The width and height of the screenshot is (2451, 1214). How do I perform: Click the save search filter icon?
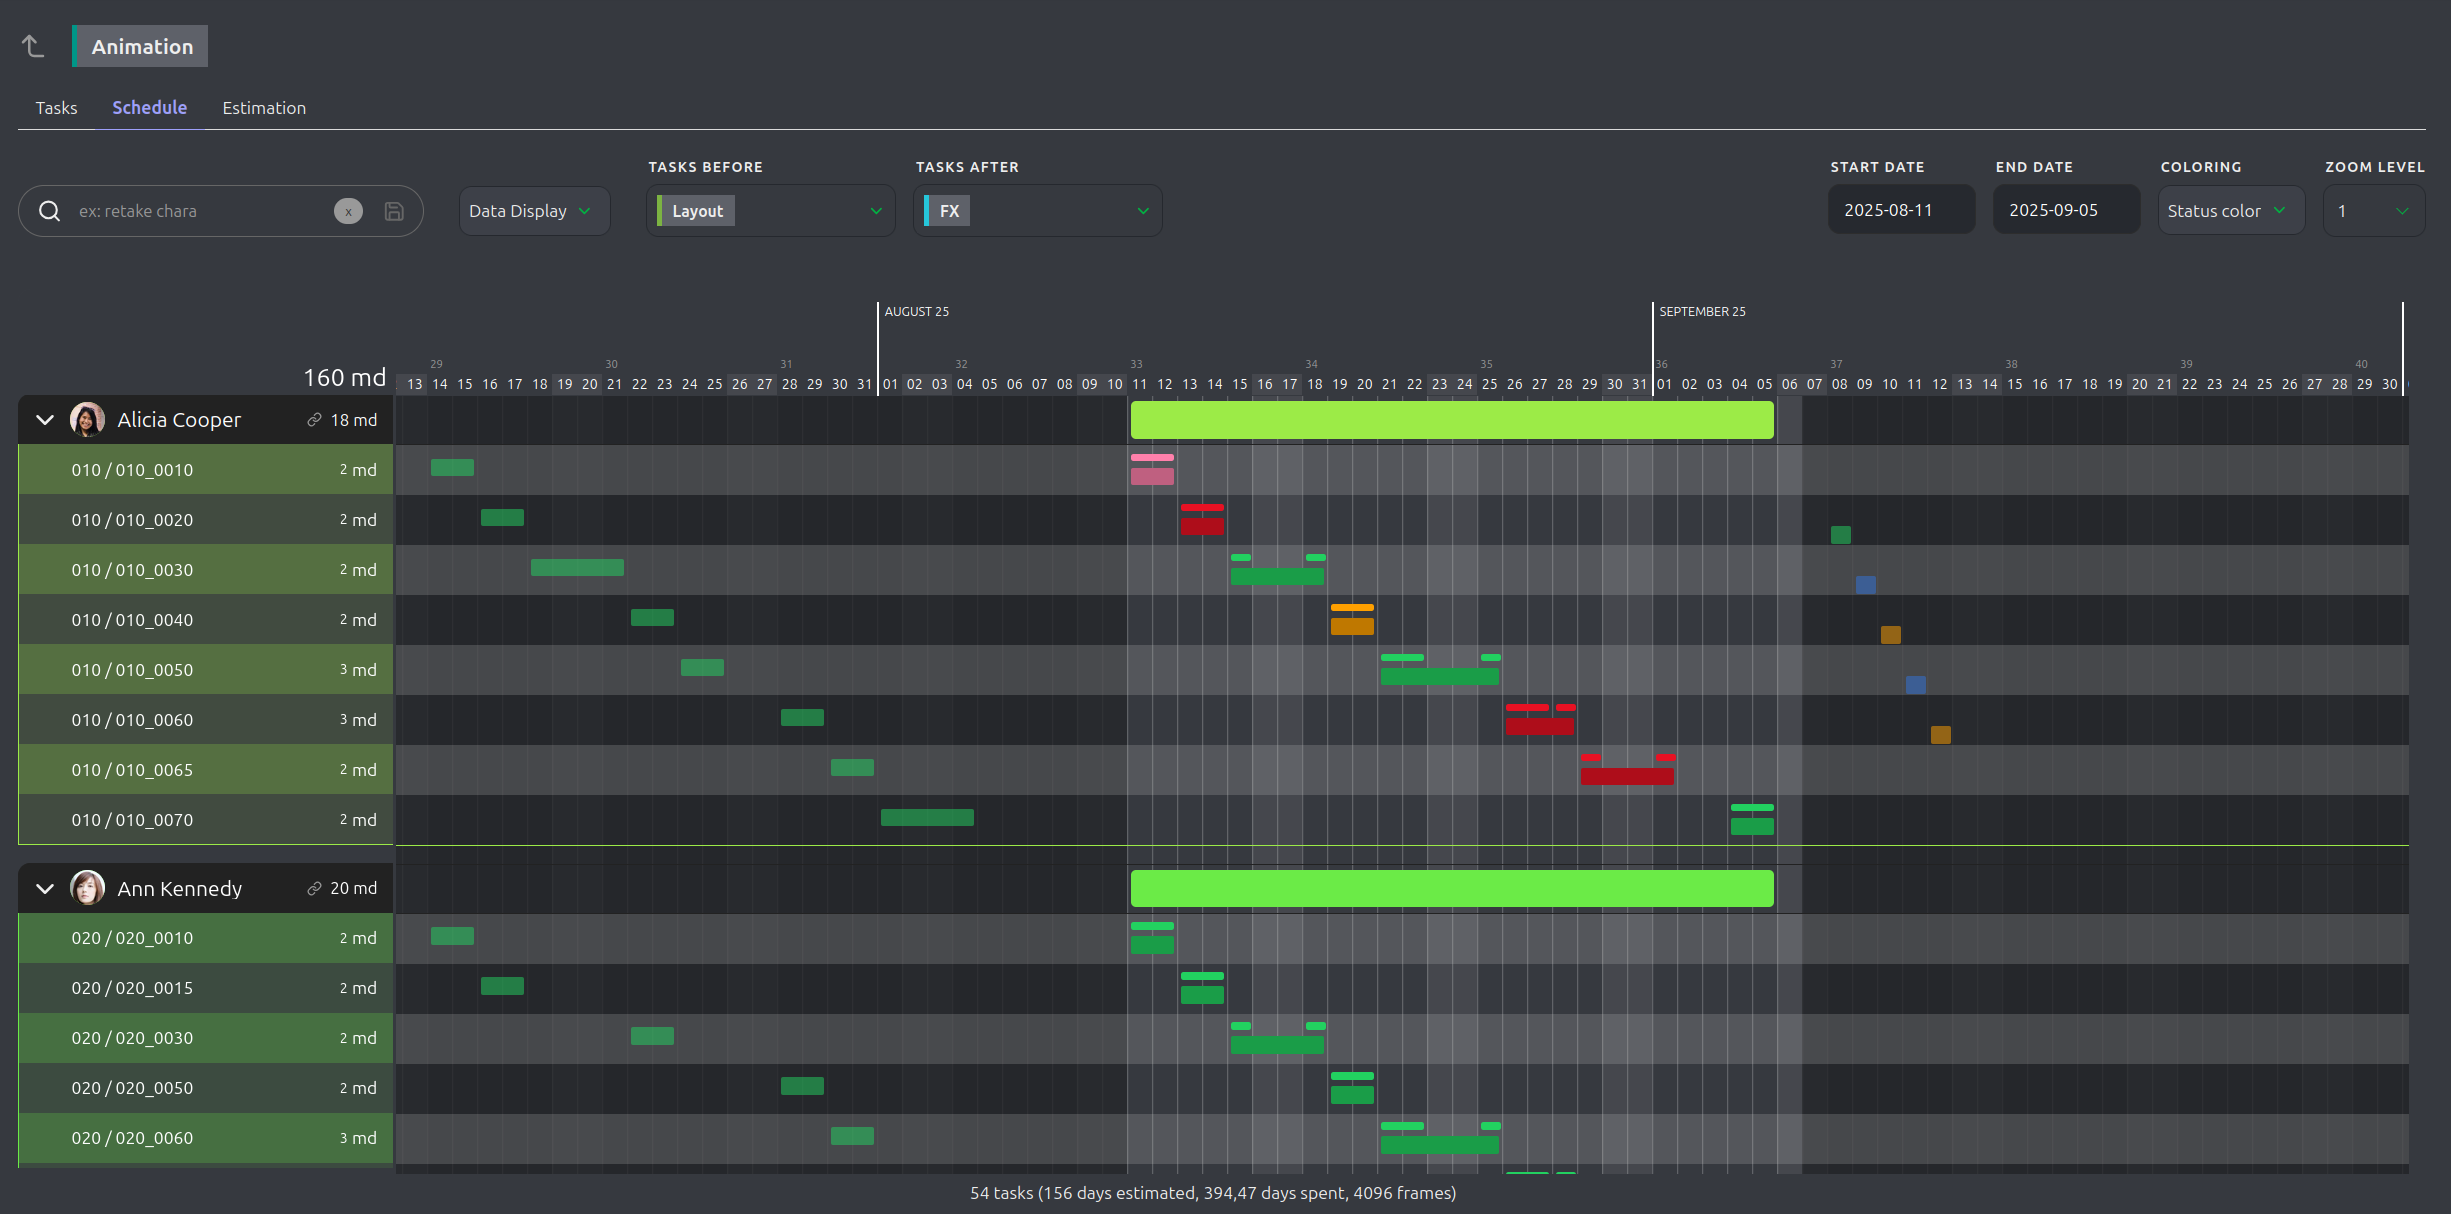[x=394, y=211]
